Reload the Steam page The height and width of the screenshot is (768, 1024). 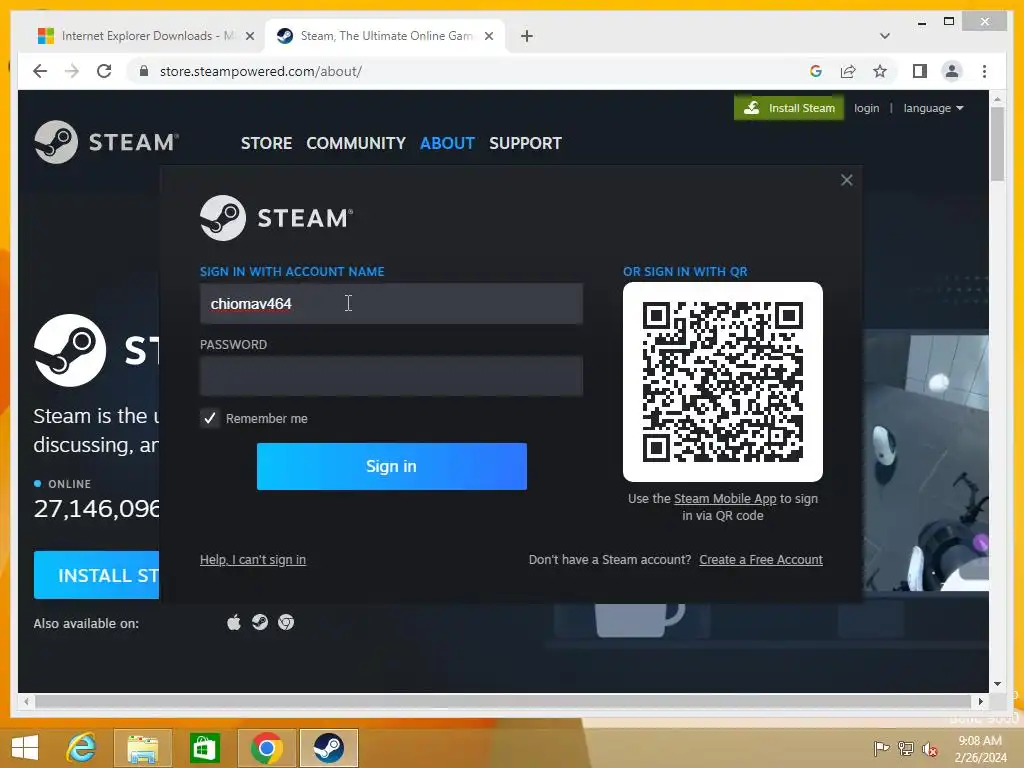point(104,71)
